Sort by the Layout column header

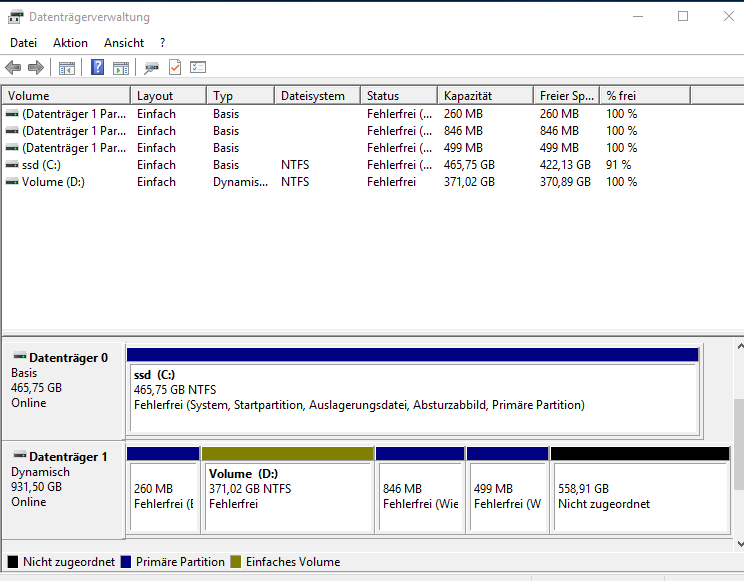[x=168, y=95]
